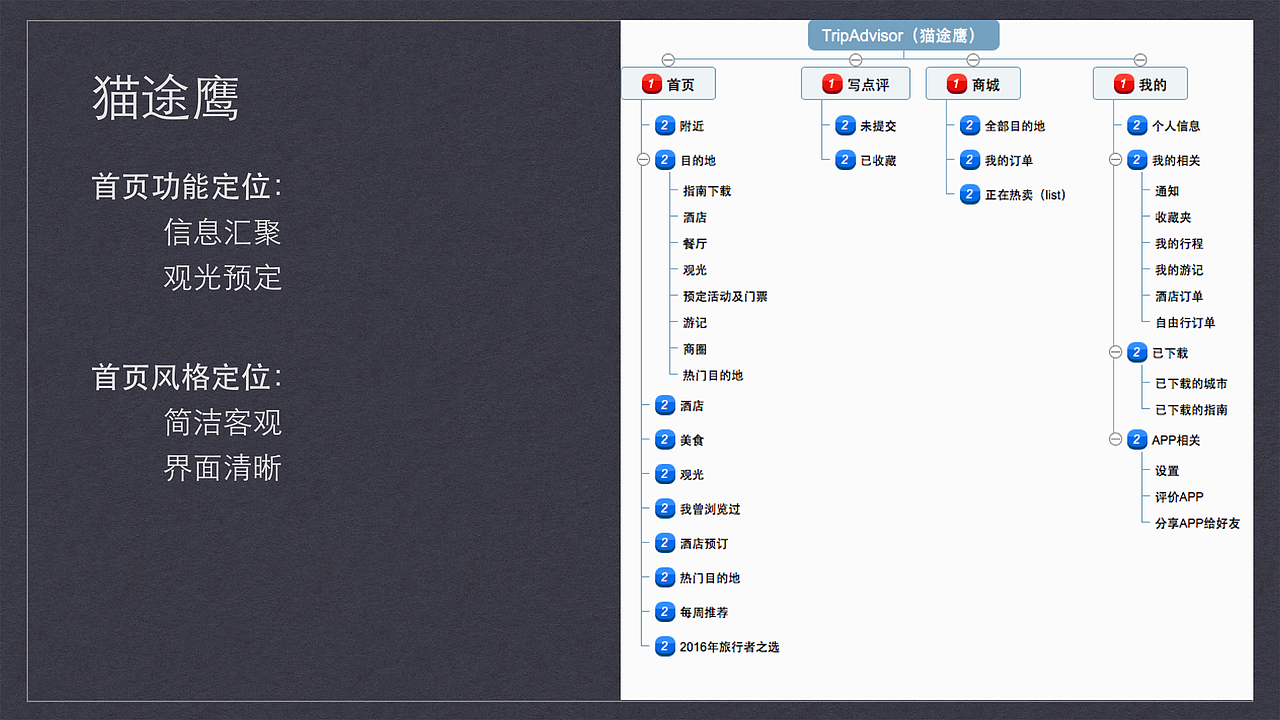Click the priority 2 icon beside 2016年旅行者之选
This screenshot has width=1280, height=720.
665,646
